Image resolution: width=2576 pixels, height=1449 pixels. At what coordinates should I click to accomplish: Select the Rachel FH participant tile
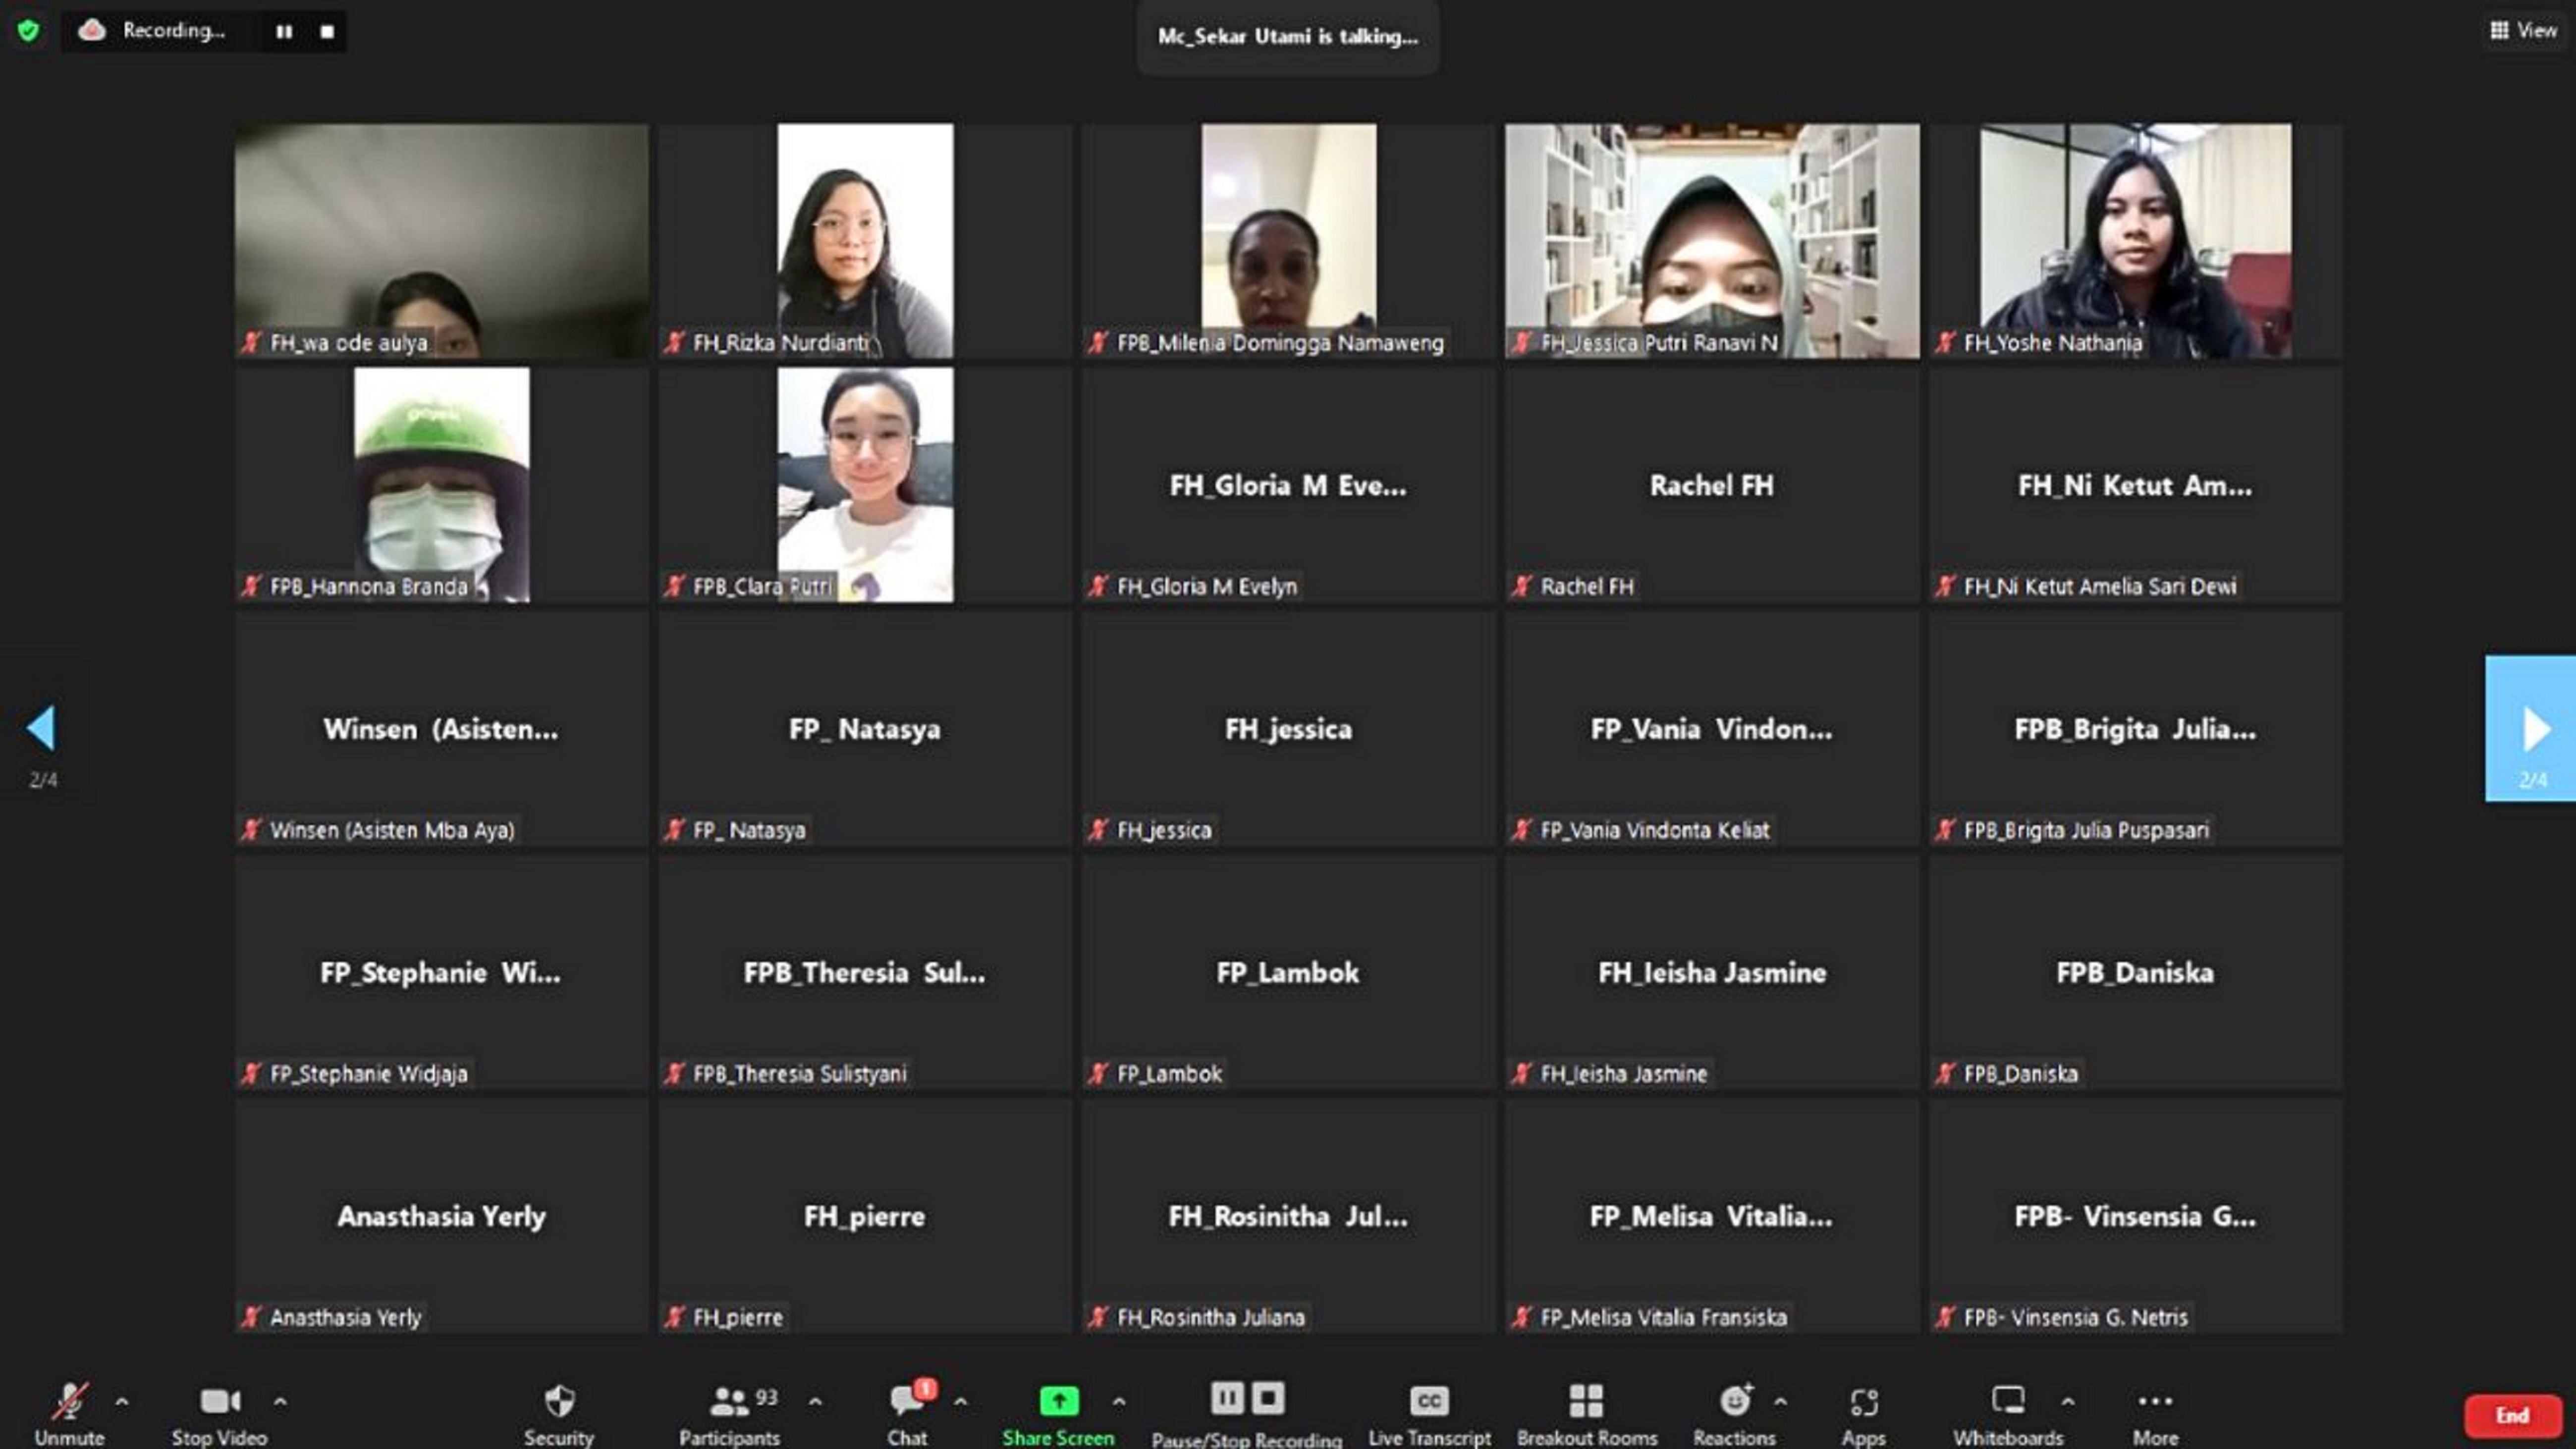coord(1712,485)
